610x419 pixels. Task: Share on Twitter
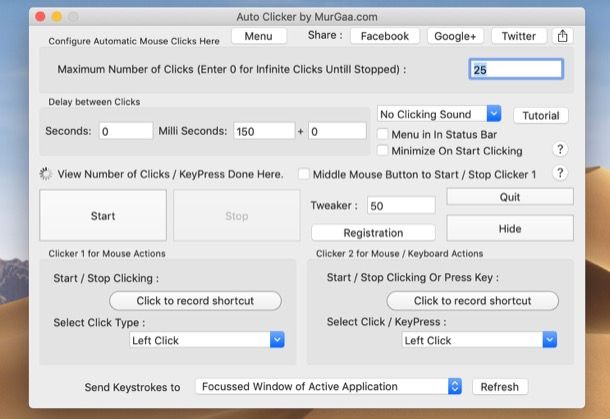tap(519, 36)
